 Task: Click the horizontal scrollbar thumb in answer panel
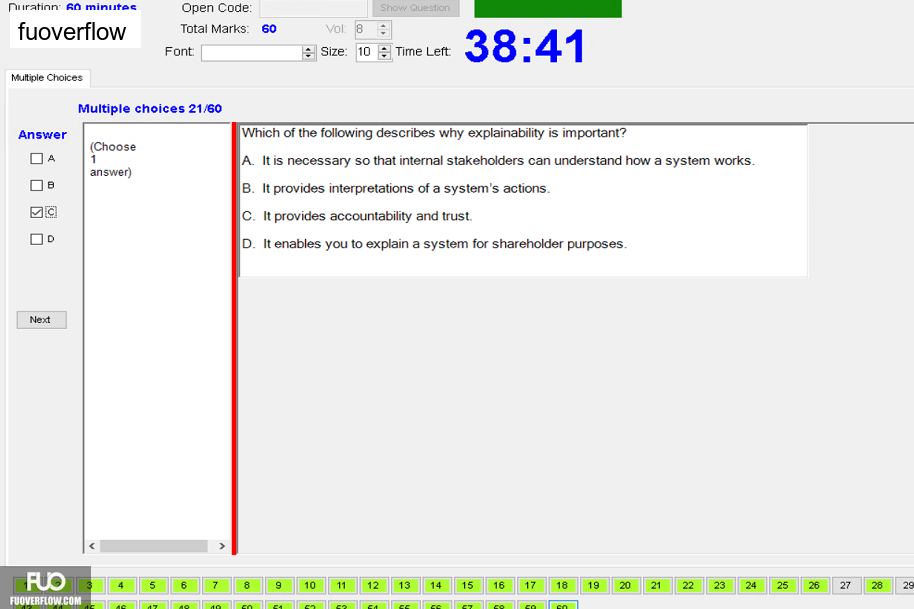[154, 546]
